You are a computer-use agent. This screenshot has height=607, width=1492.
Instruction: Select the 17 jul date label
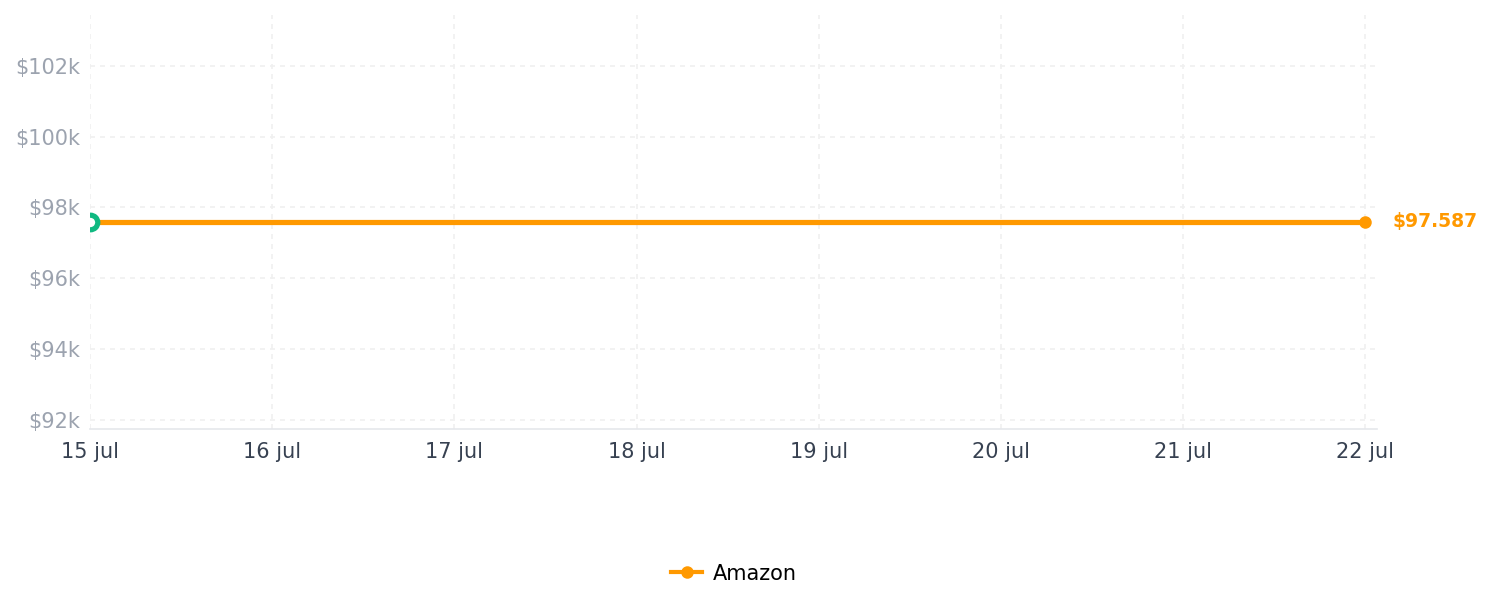454,451
